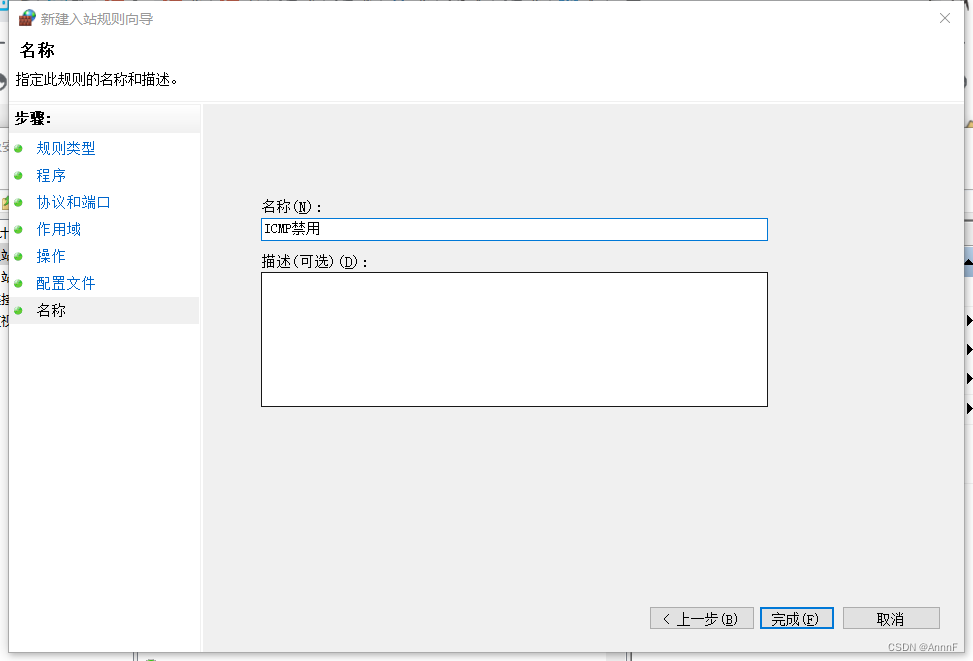This screenshot has width=973, height=661.
Task: Click the green bullet beside 作用域
Action: pos(19,230)
